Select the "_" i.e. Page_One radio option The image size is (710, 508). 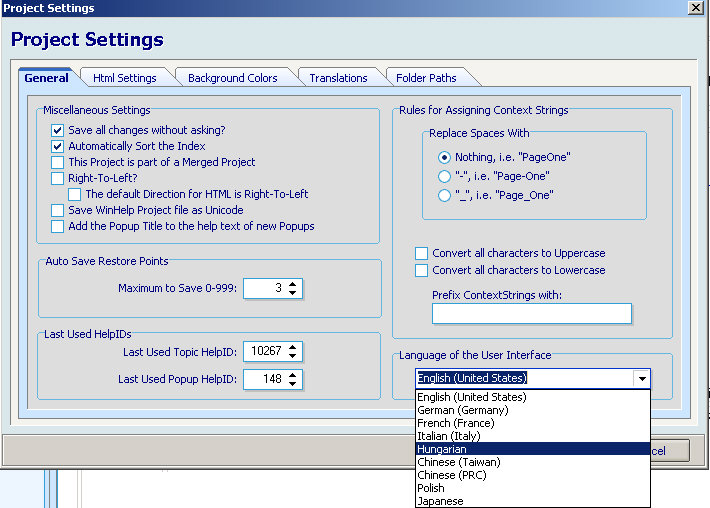point(445,196)
